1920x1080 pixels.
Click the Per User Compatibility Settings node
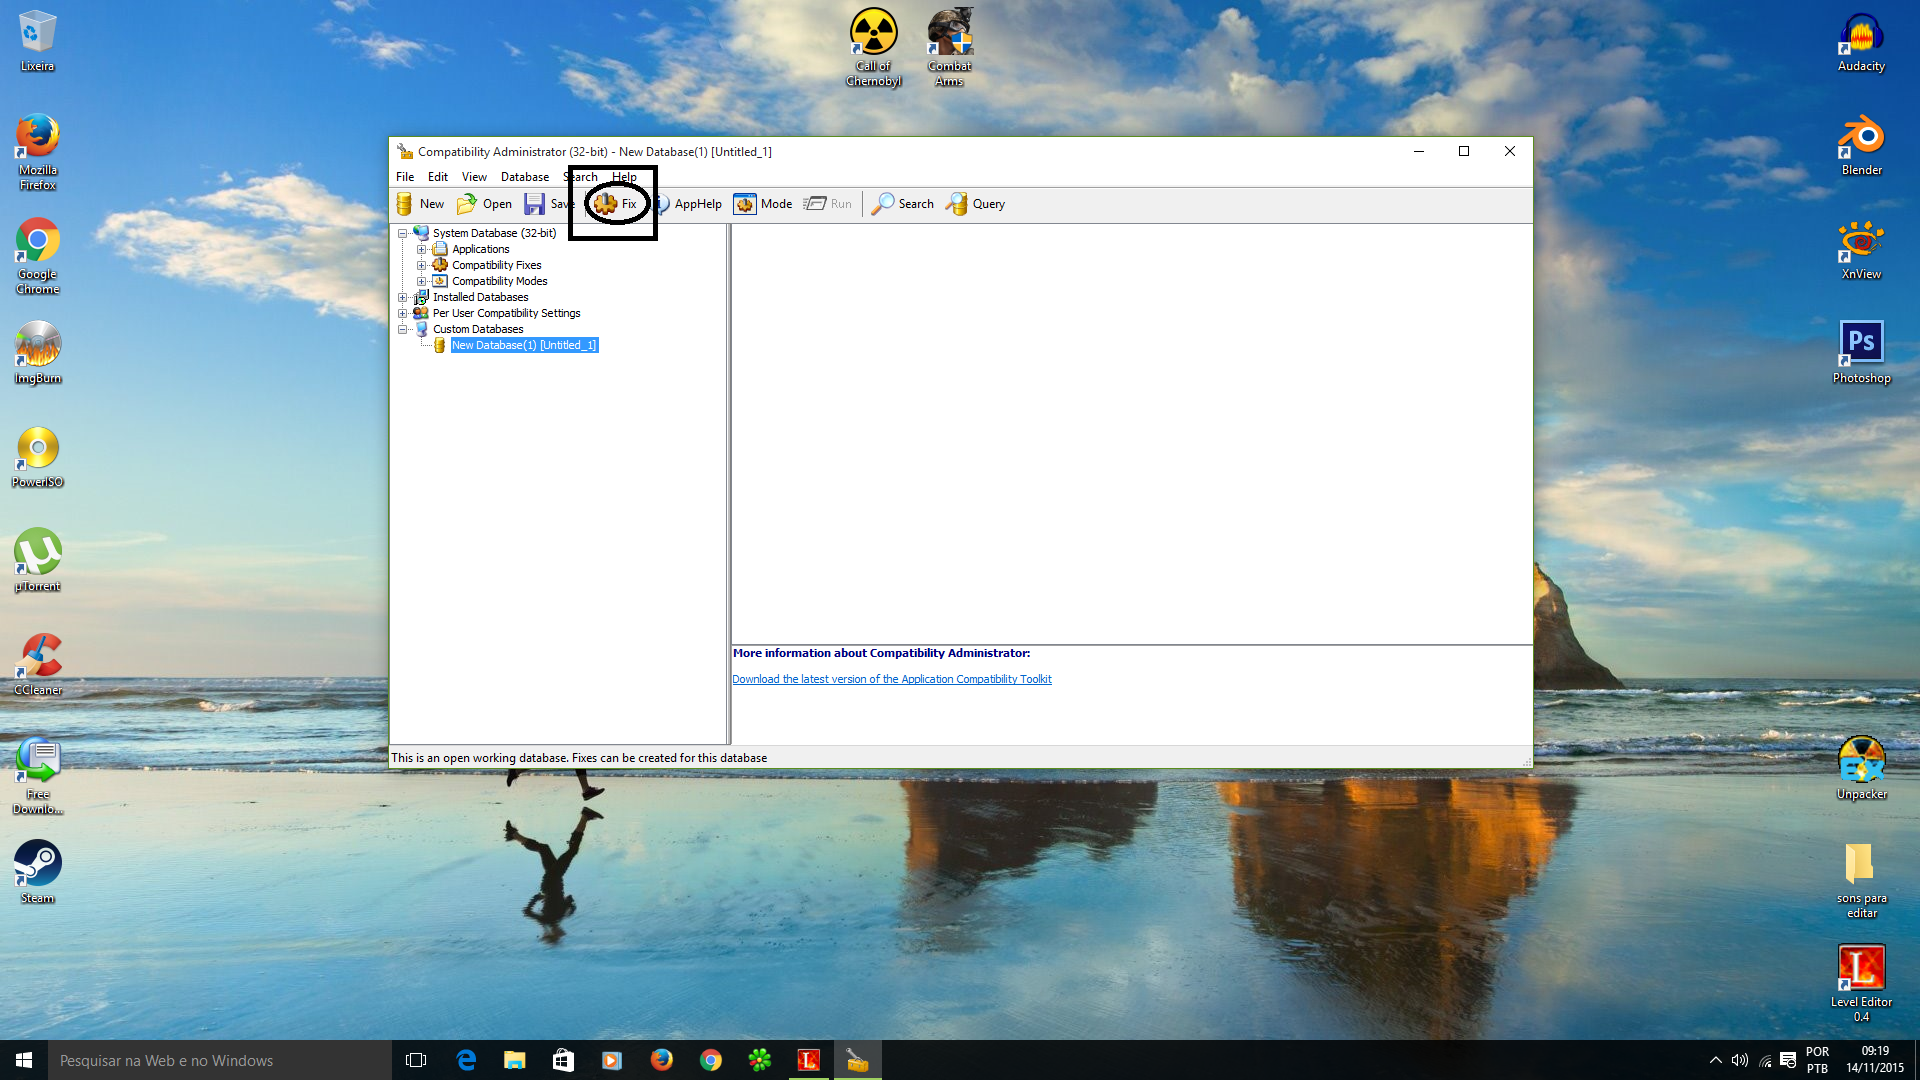click(505, 313)
